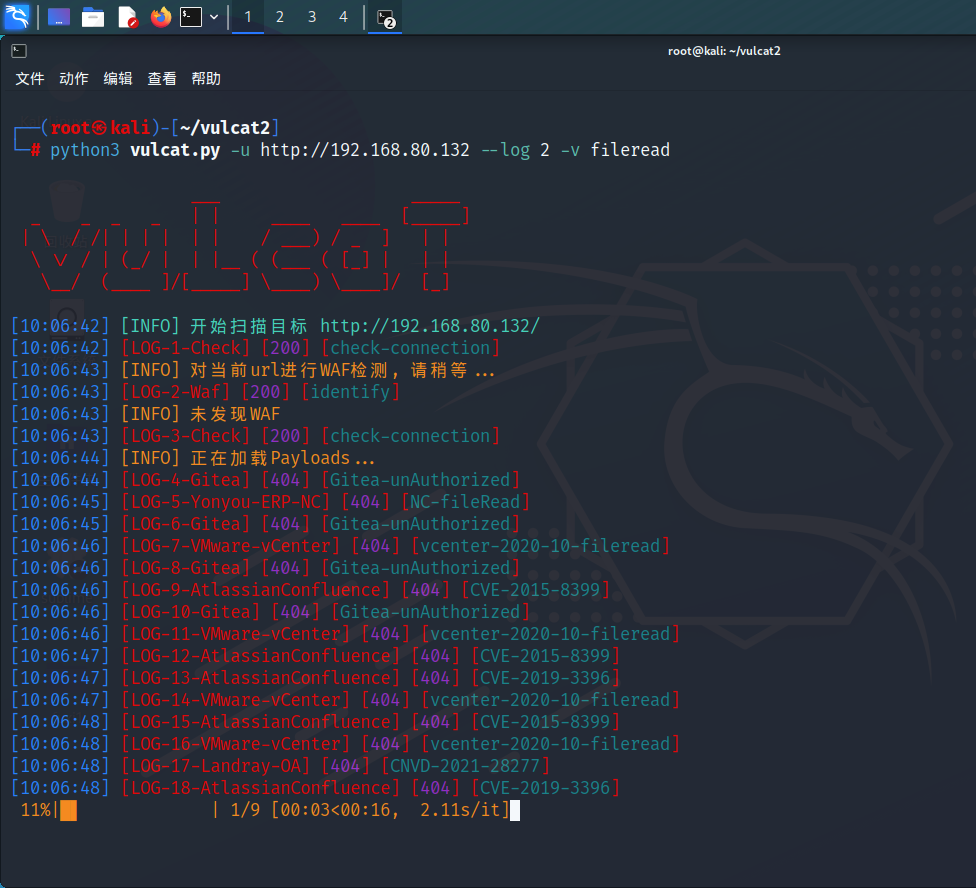The width and height of the screenshot is (976, 888).
Task: Open the file manager from the panel
Action: point(93,17)
